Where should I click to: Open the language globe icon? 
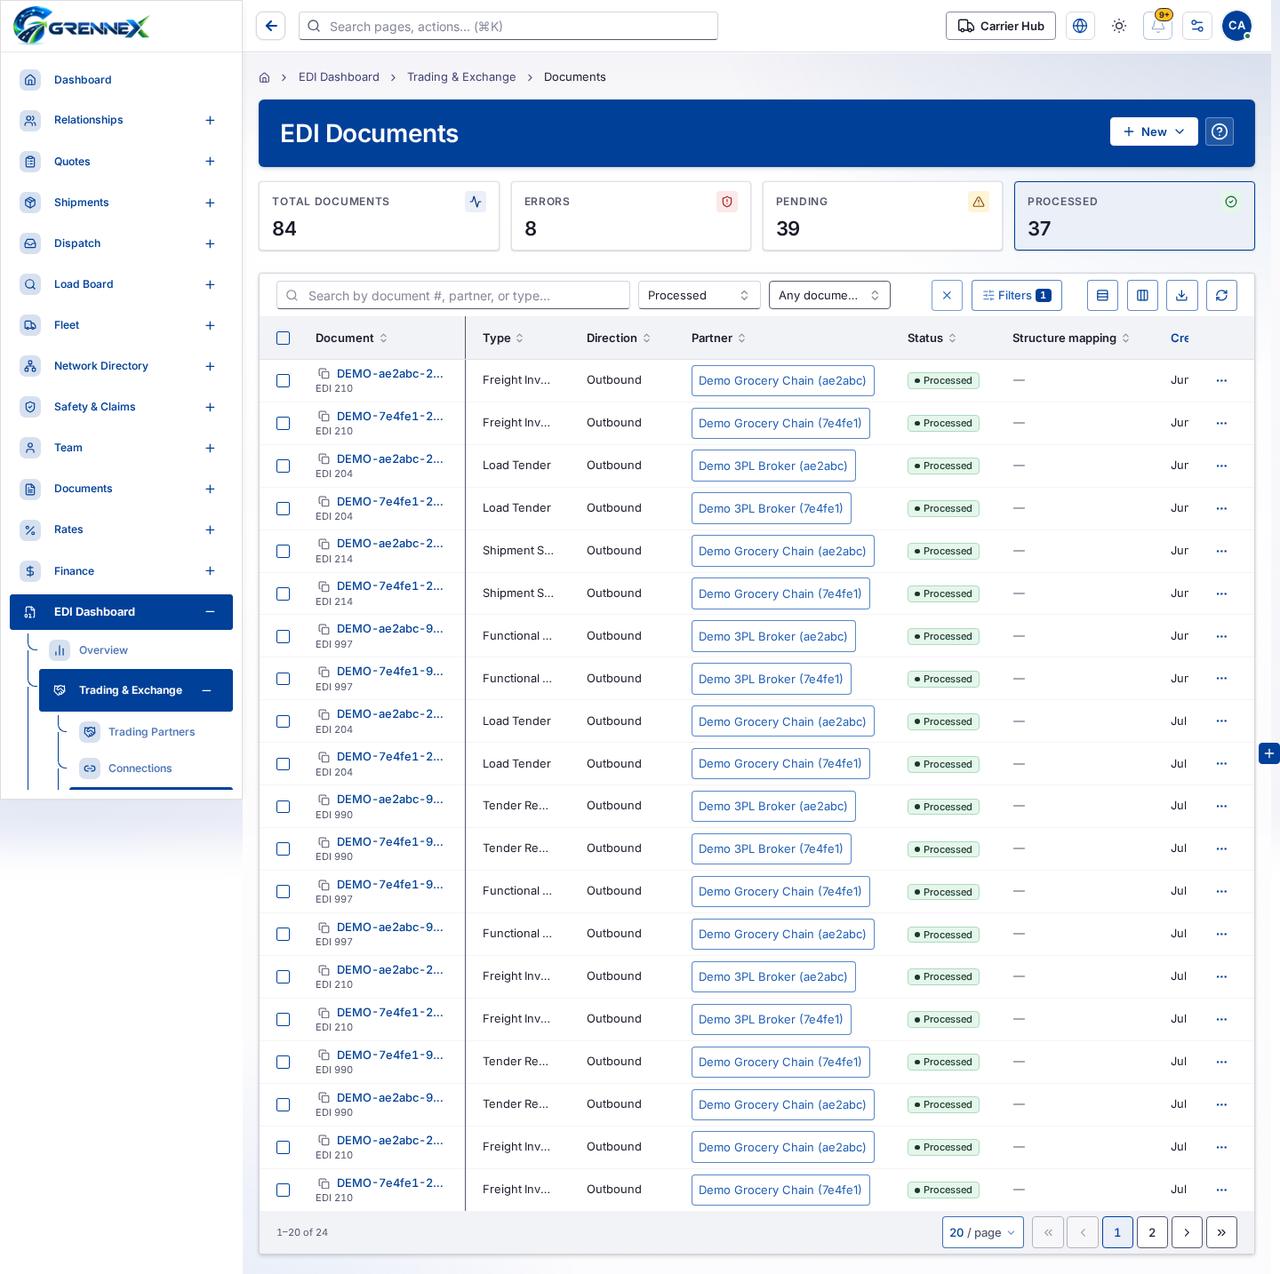(1080, 26)
